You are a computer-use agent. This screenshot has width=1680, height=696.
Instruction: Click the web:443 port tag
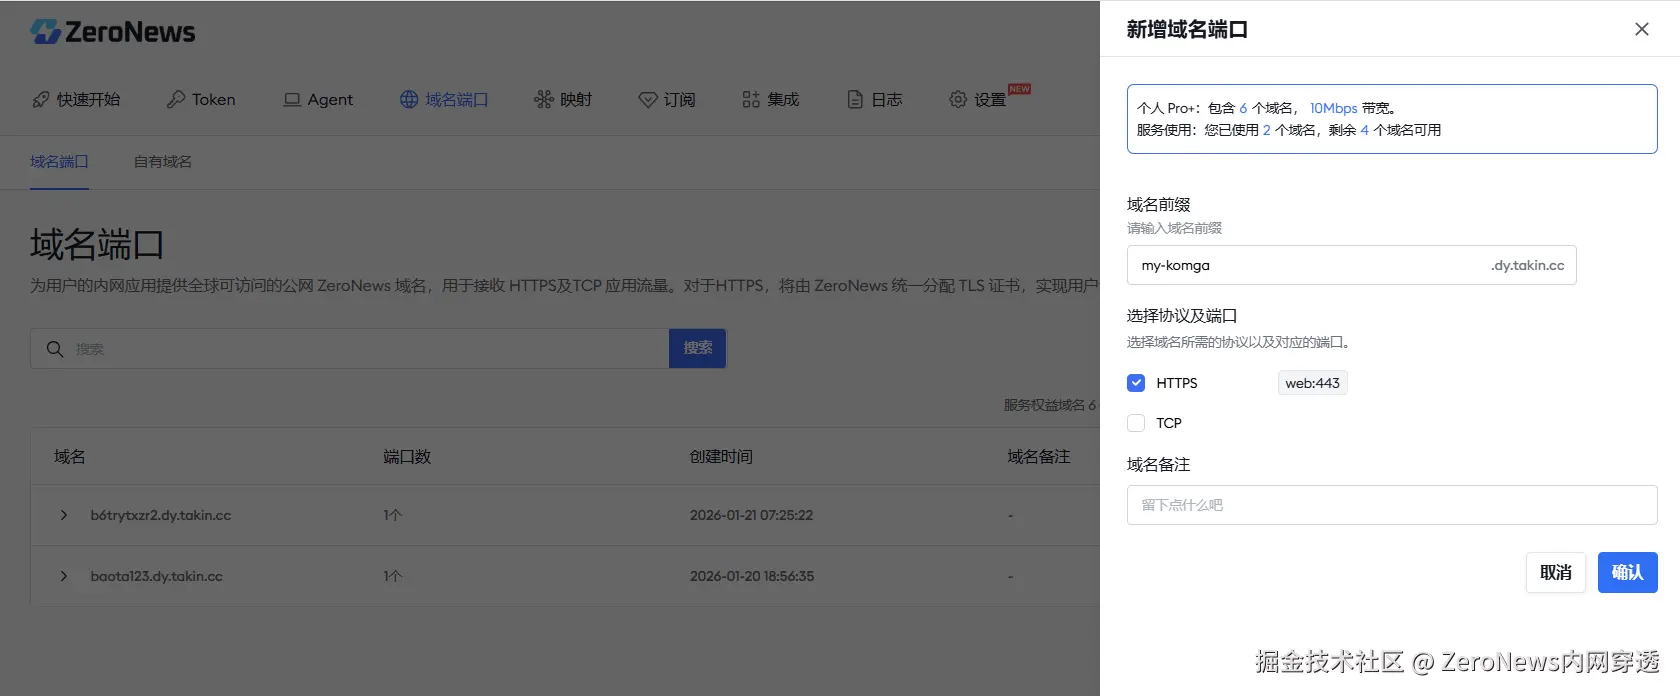coord(1313,383)
